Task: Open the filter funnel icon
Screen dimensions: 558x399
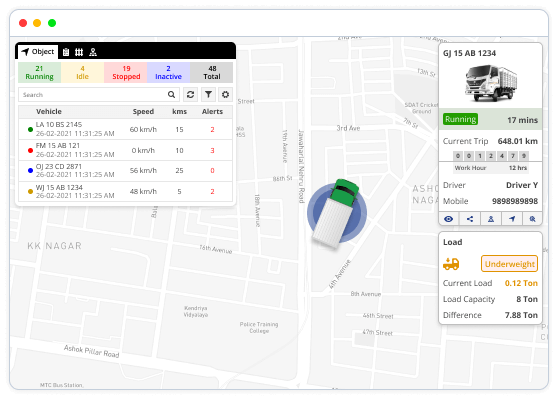Action: pyautogui.click(x=208, y=95)
